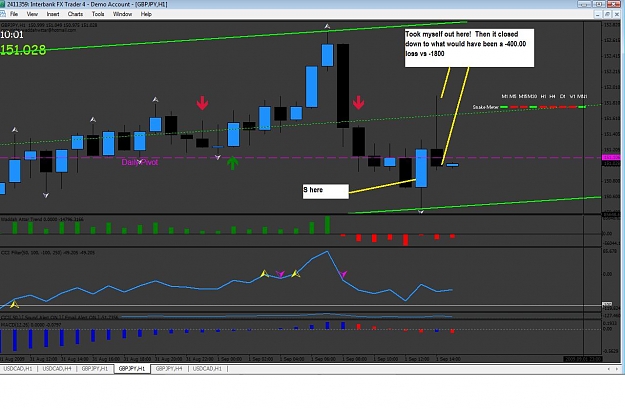Open the Help menu
This screenshot has width=625, height=409.
point(146,14)
